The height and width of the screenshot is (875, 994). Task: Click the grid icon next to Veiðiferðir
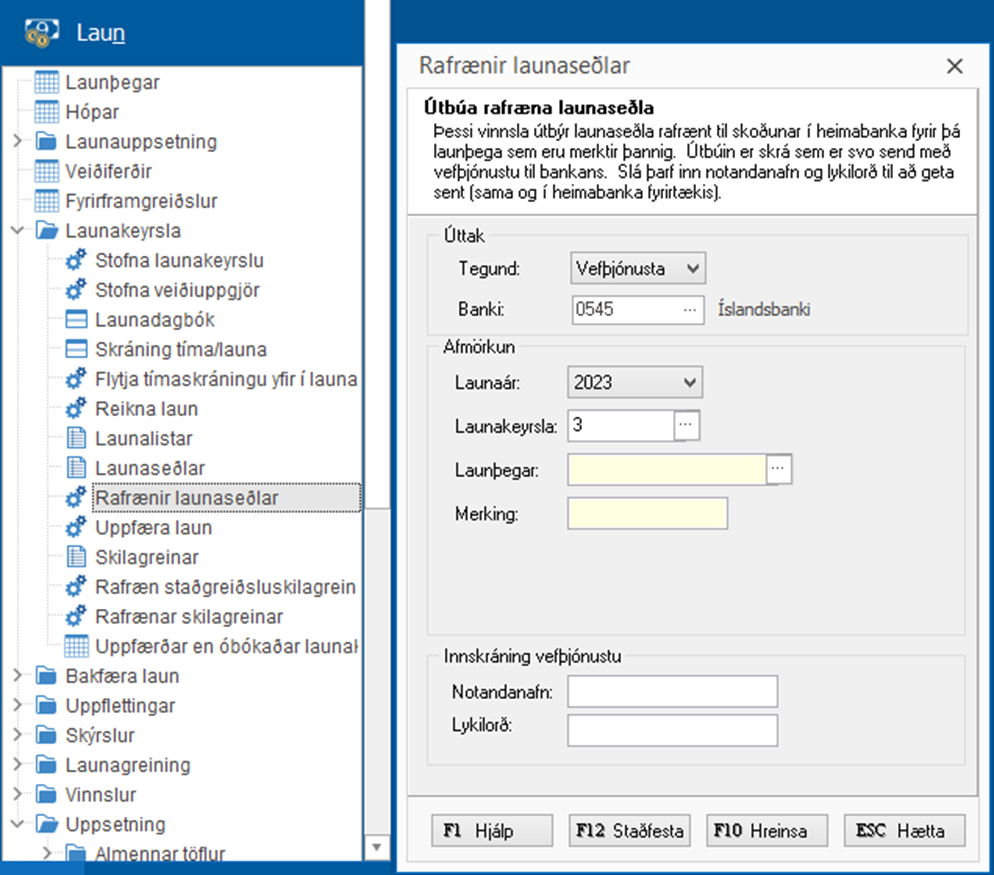click(46, 172)
